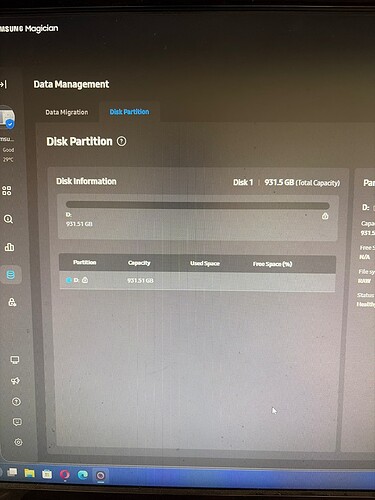The width and height of the screenshot is (375, 500).
Task: Click the update arrow-in-circle icon
Action: [x=16, y=402]
